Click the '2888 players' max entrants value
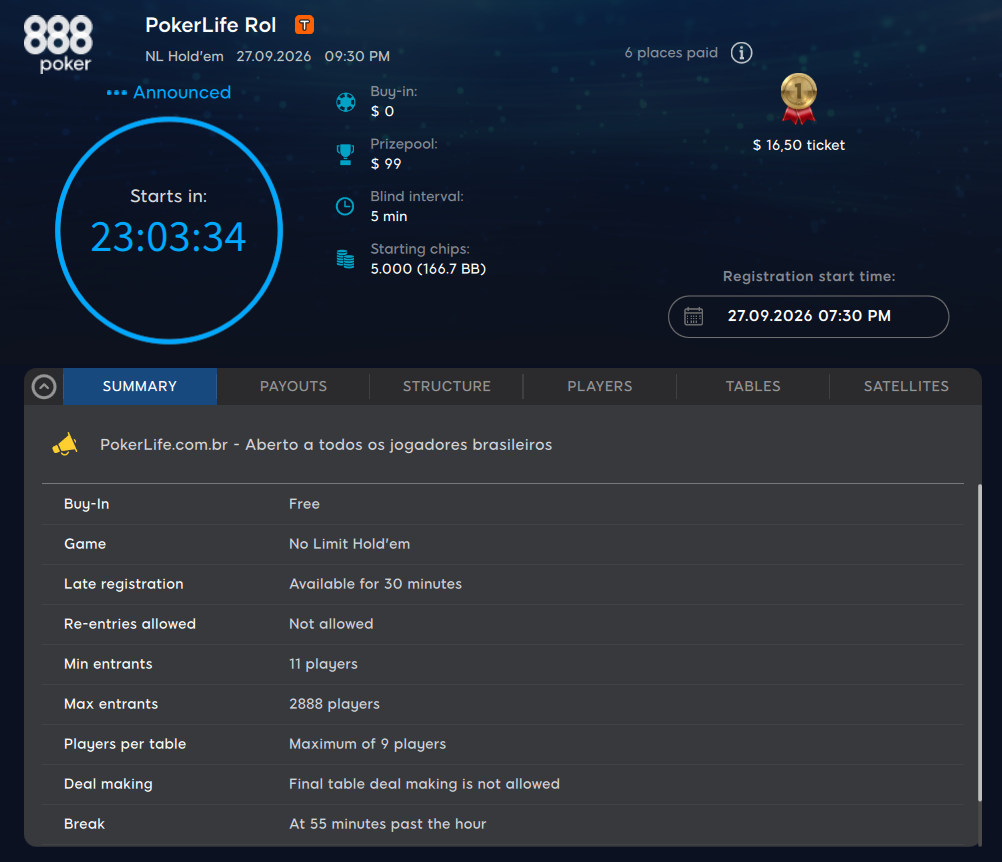This screenshot has width=1002, height=862. point(334,704)
